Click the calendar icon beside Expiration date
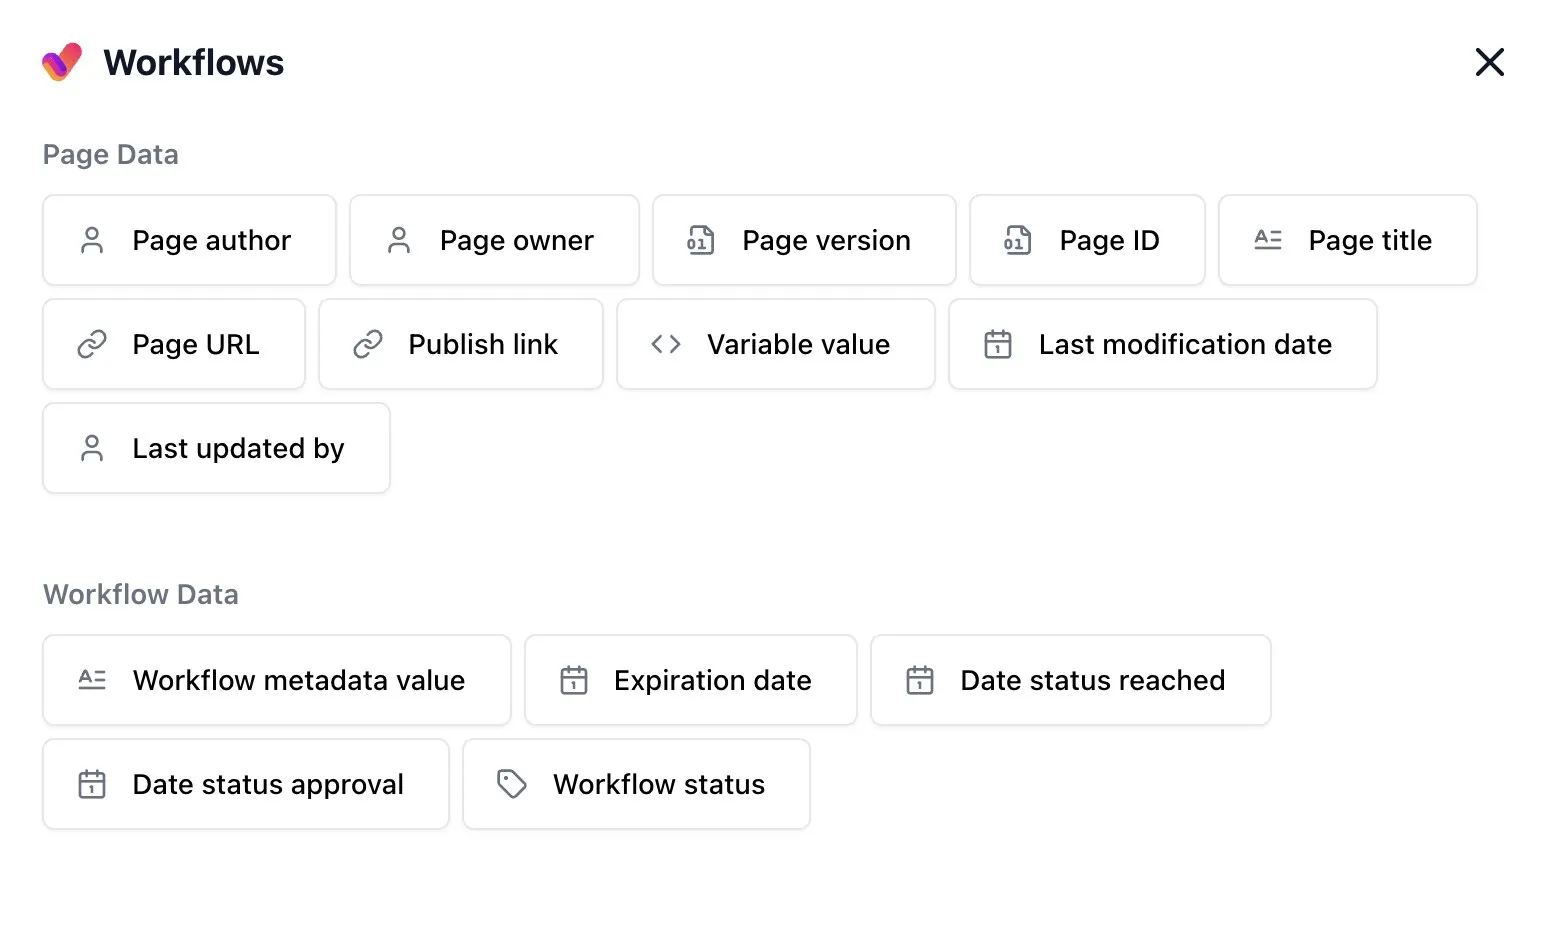The width and height of the screenshot is (1544, 930). point(574,680)
